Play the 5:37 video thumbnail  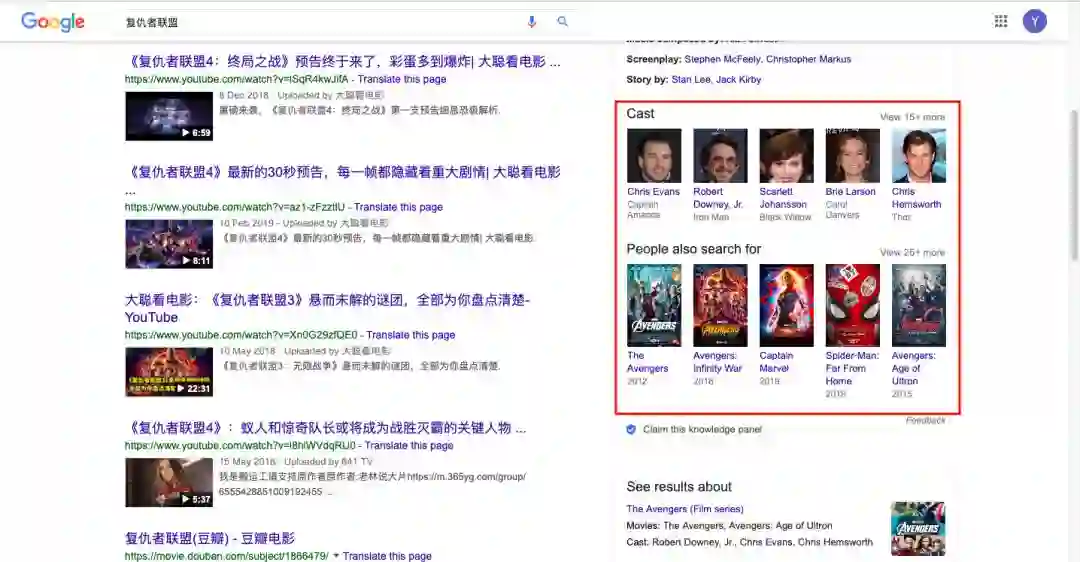(x=169, y=482)
